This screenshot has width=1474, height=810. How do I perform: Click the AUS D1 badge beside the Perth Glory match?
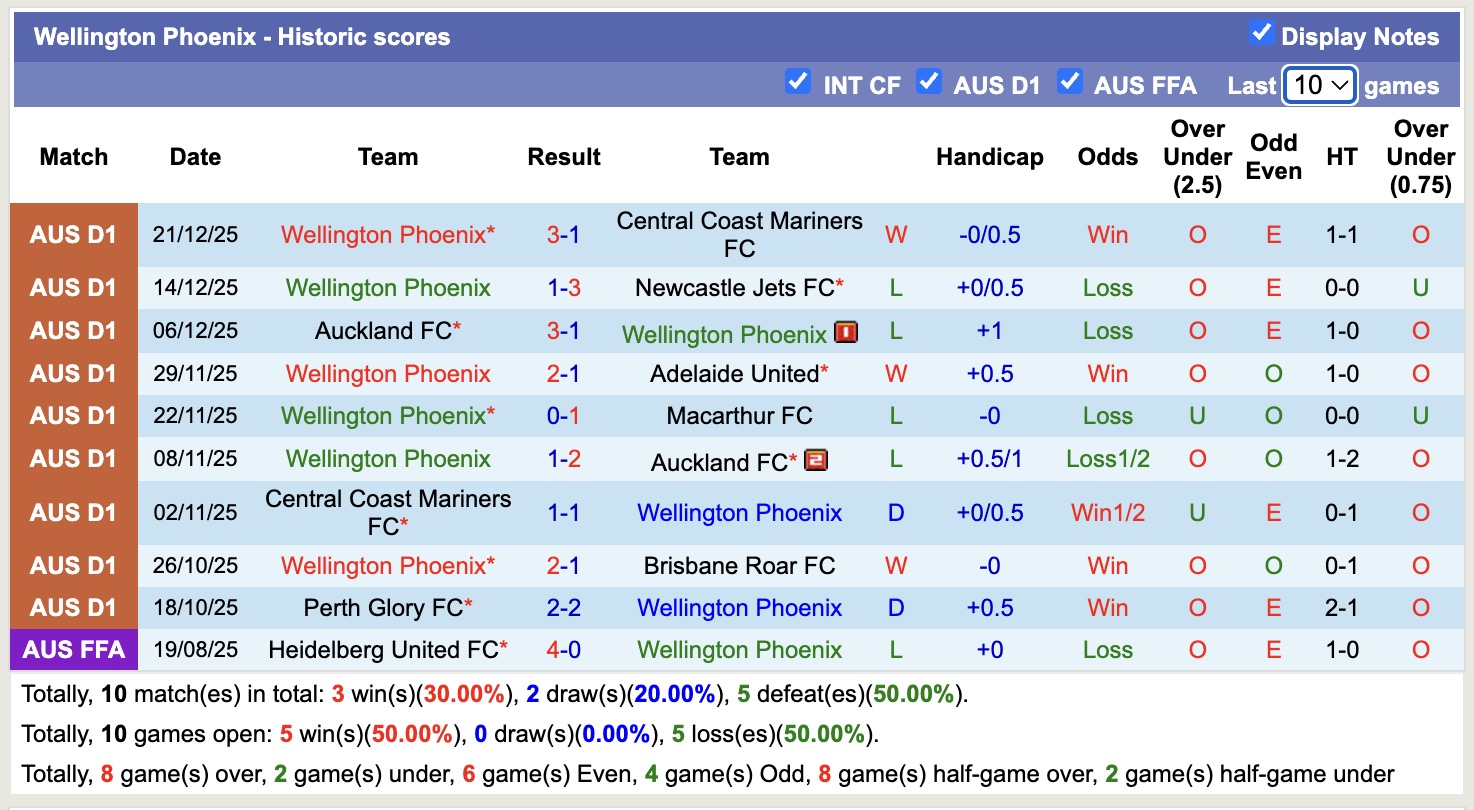(74, 607)
